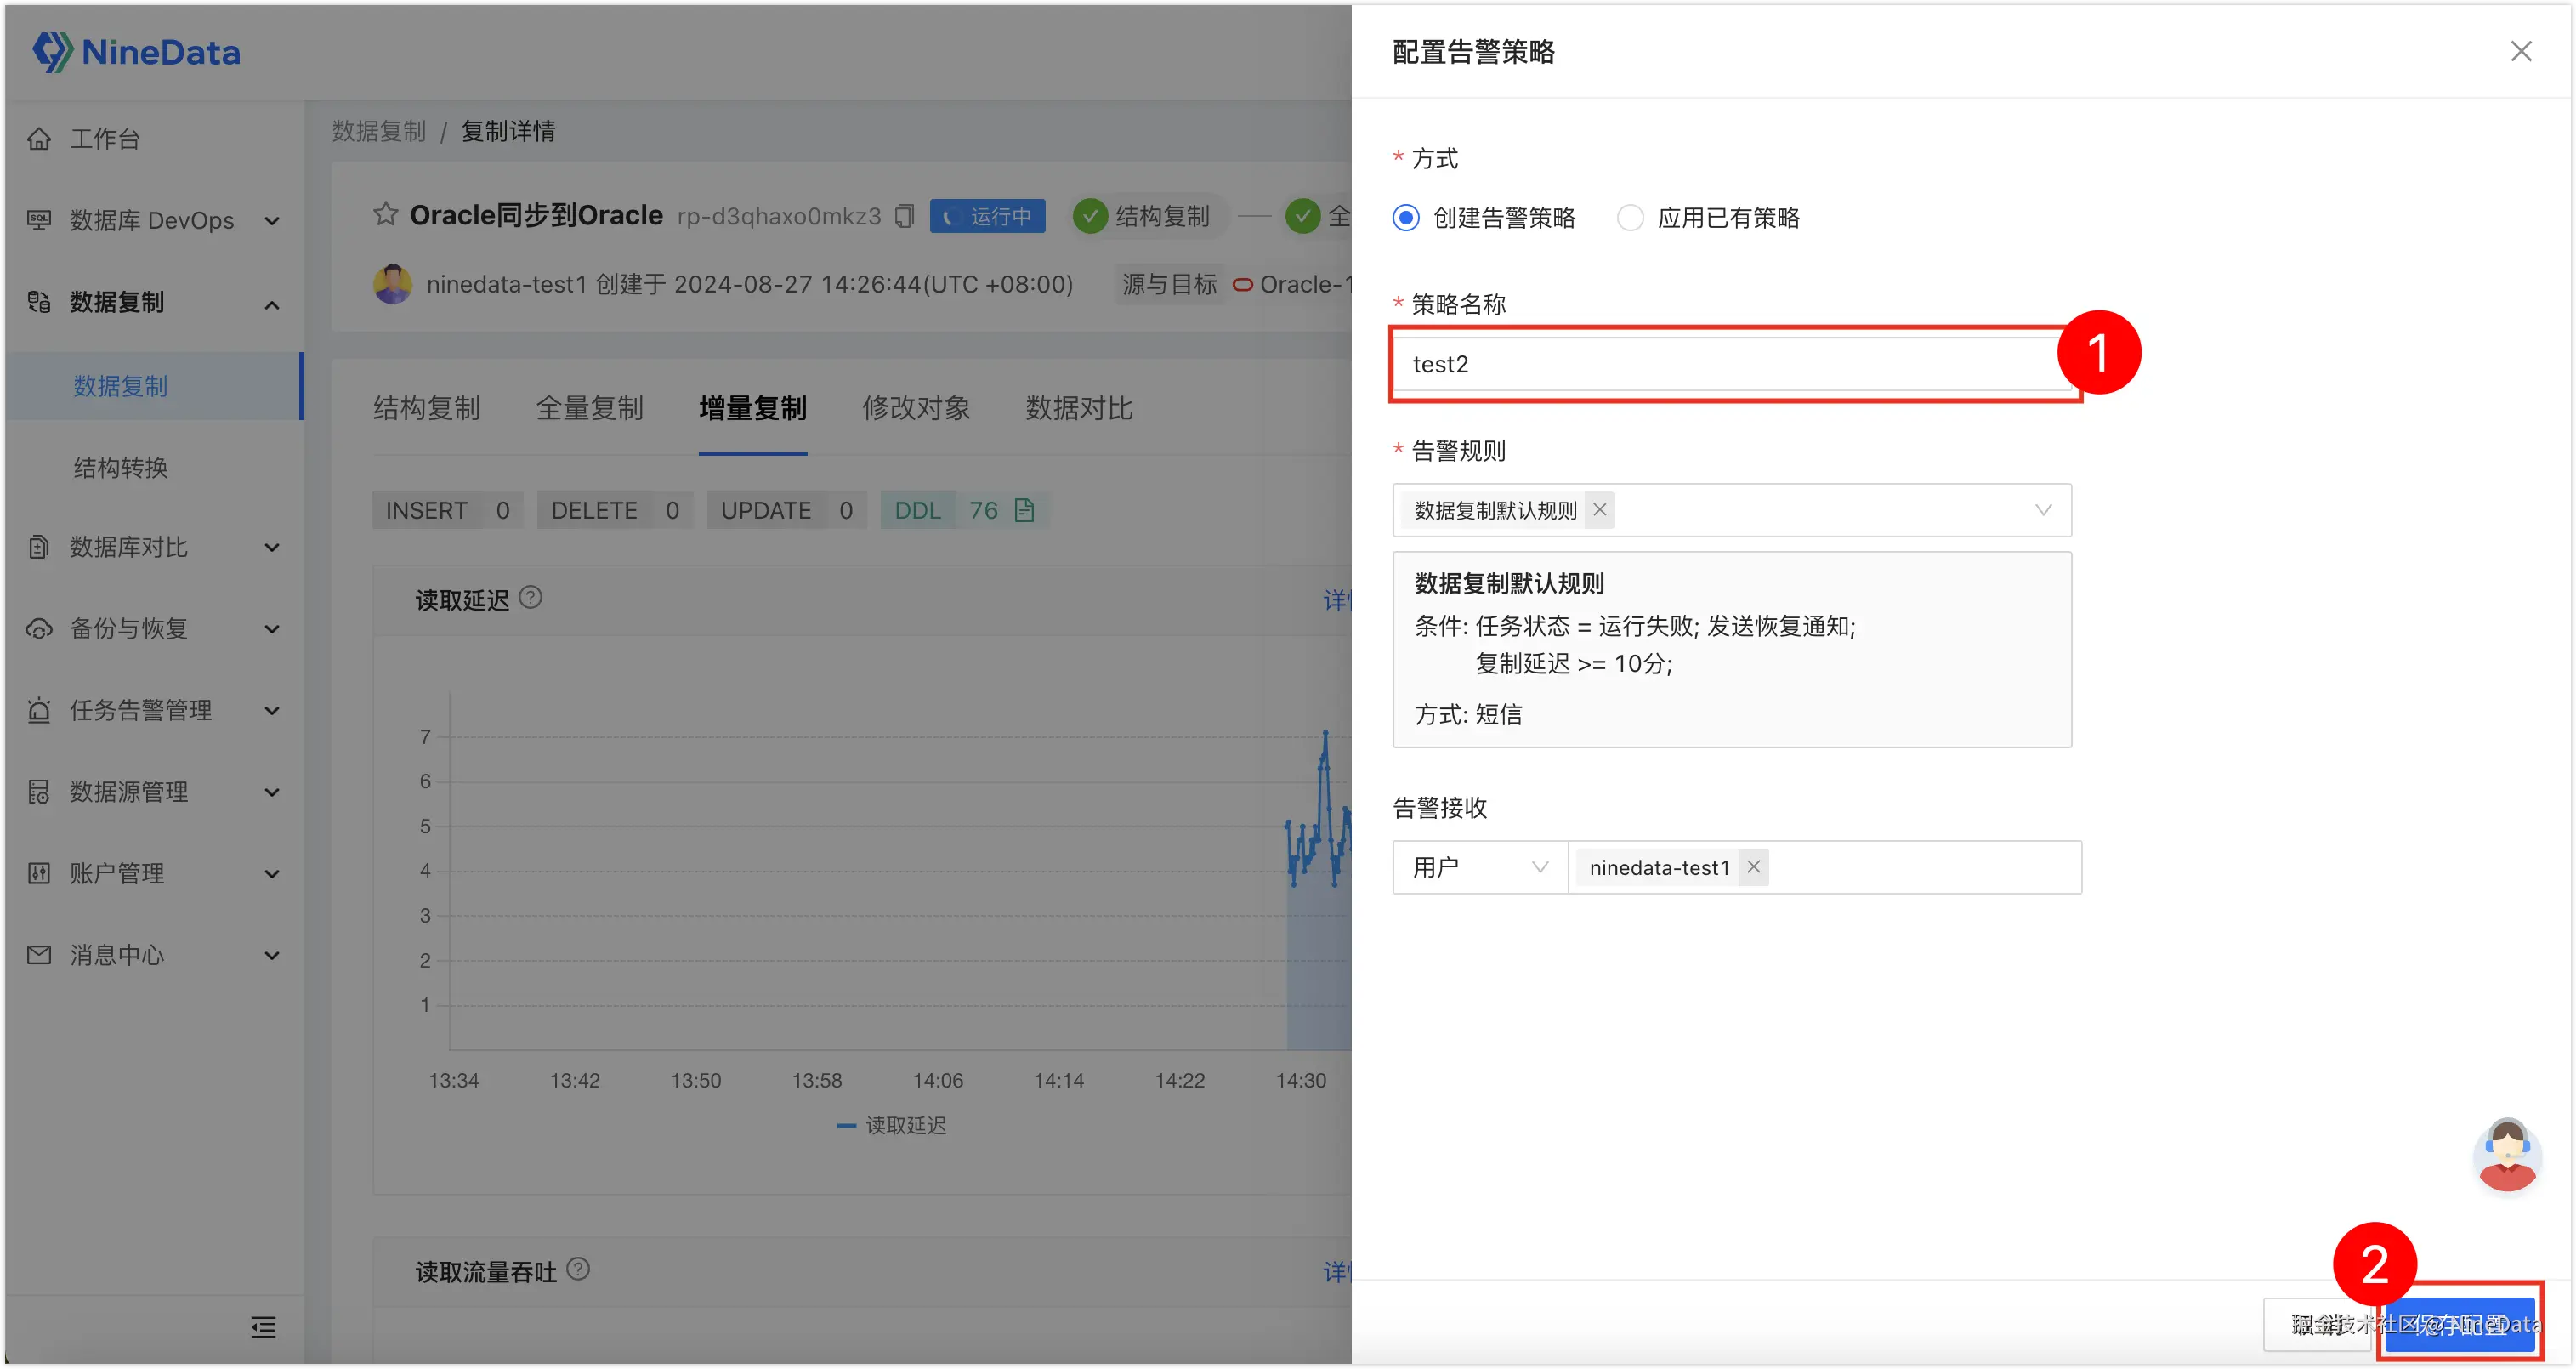The image size is (2576, 1369).
Task: Open the 告警规则 dropdown list
Action: coord(2043,510)
